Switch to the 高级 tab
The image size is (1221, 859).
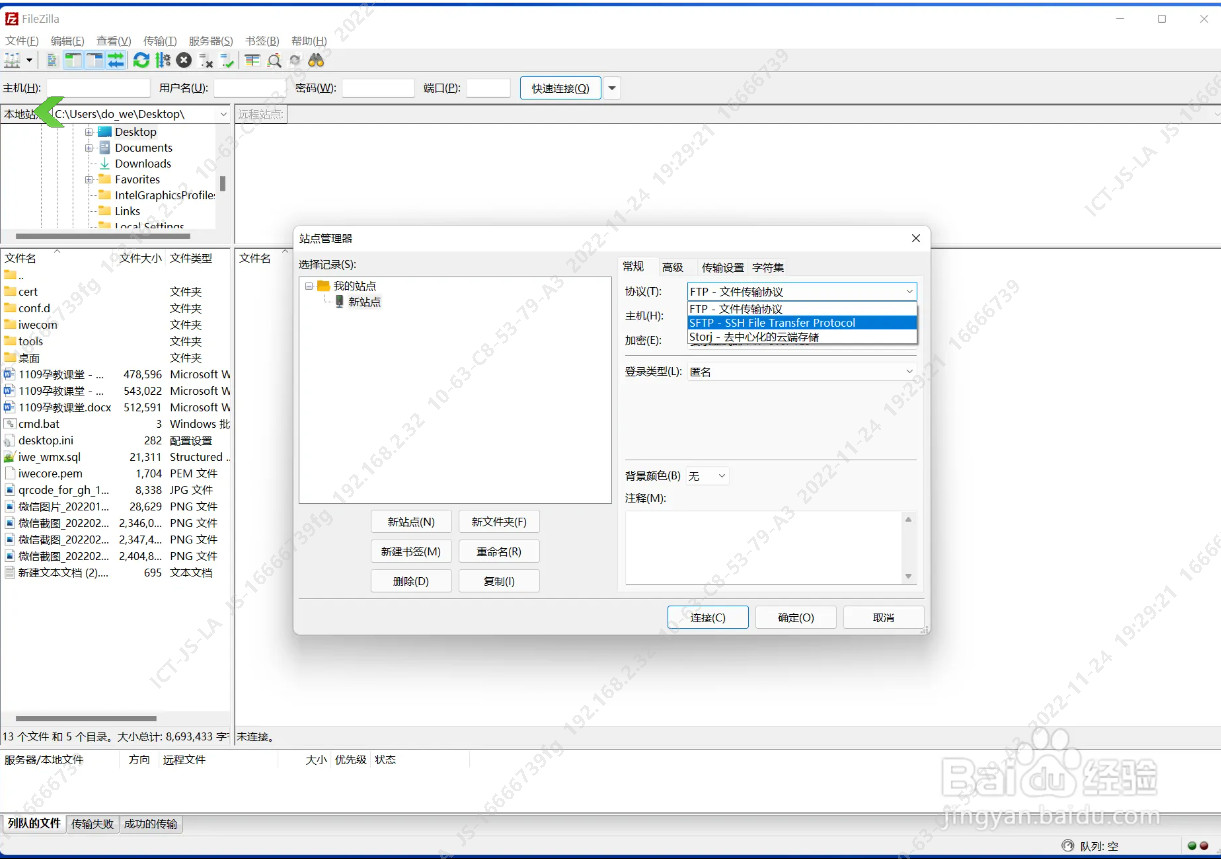(x=672, y=267)
